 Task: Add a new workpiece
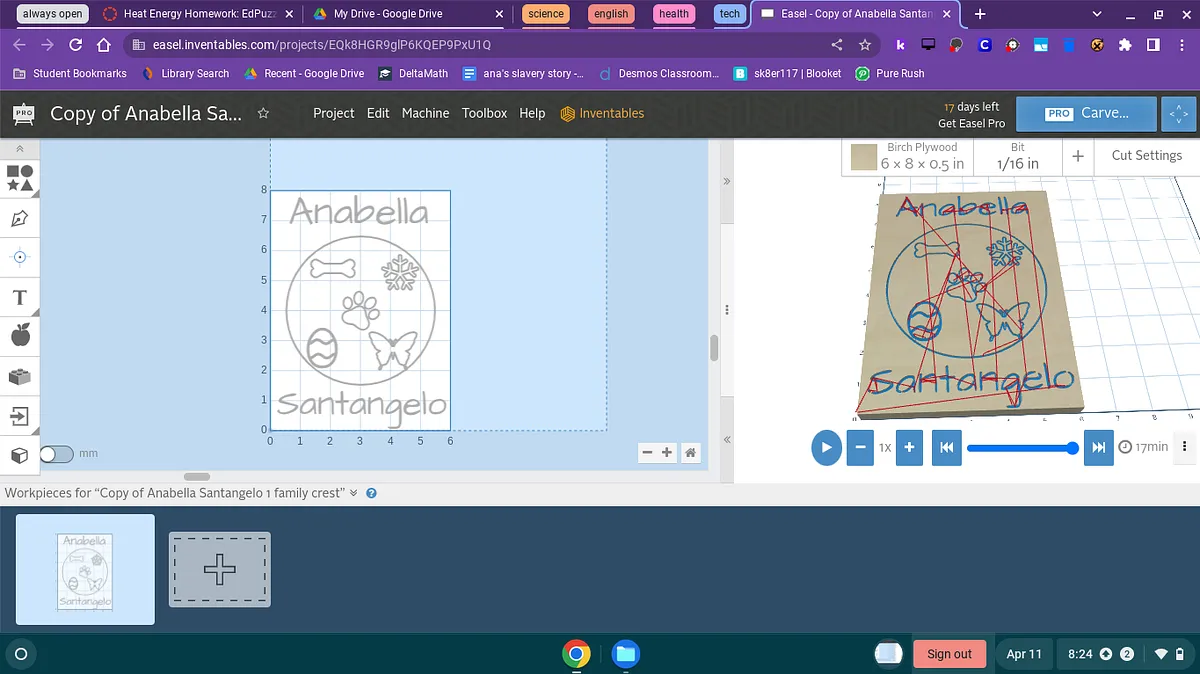coord(220,569)
